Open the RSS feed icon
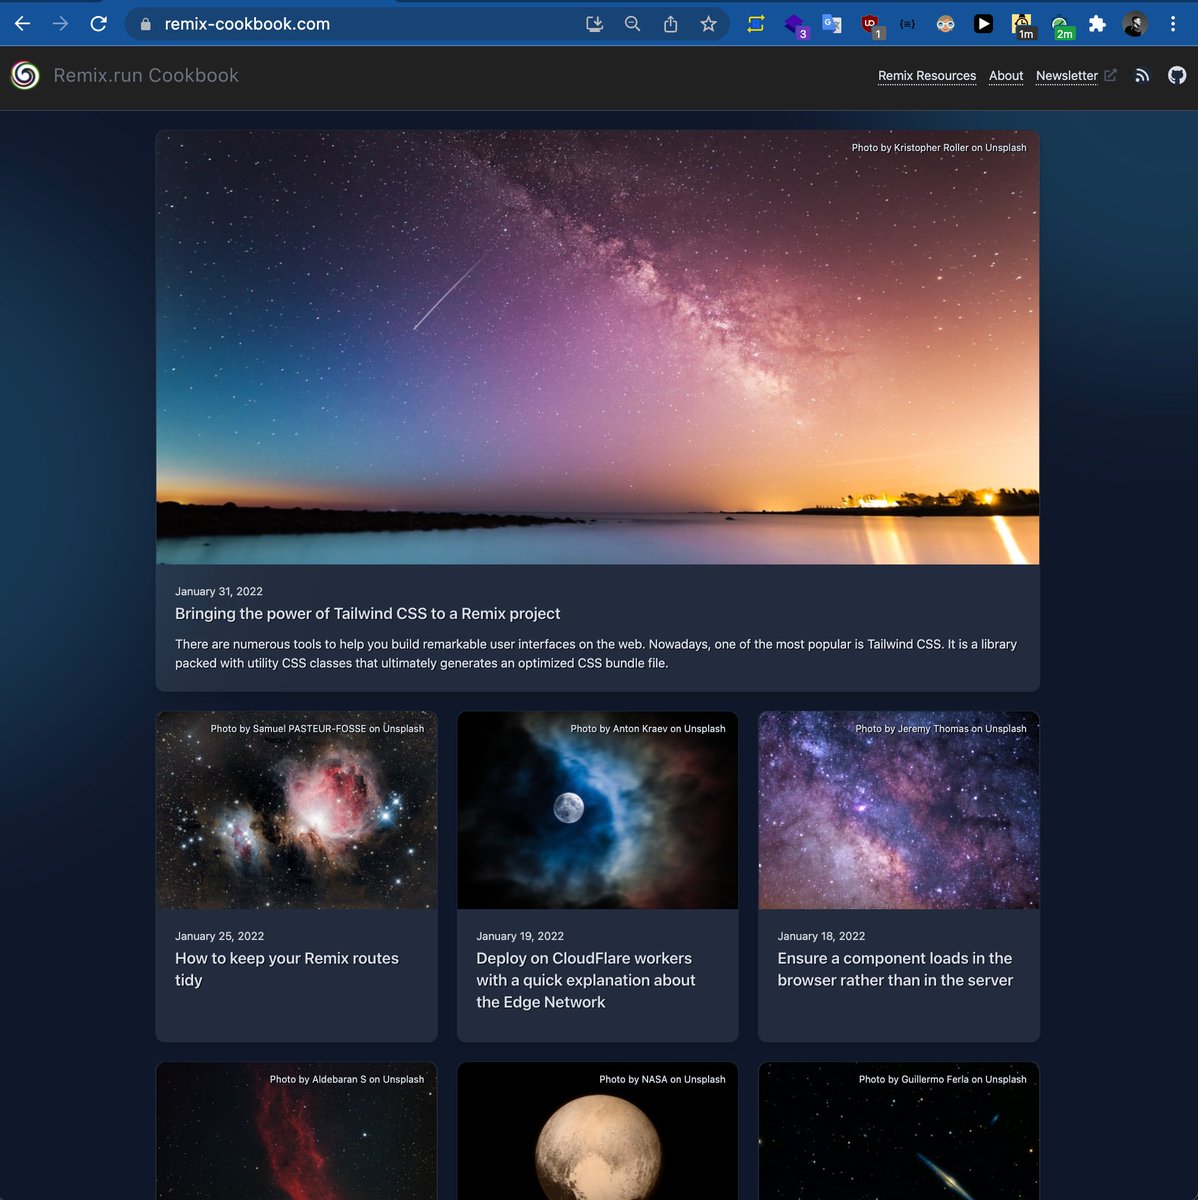 point(1142,76)
